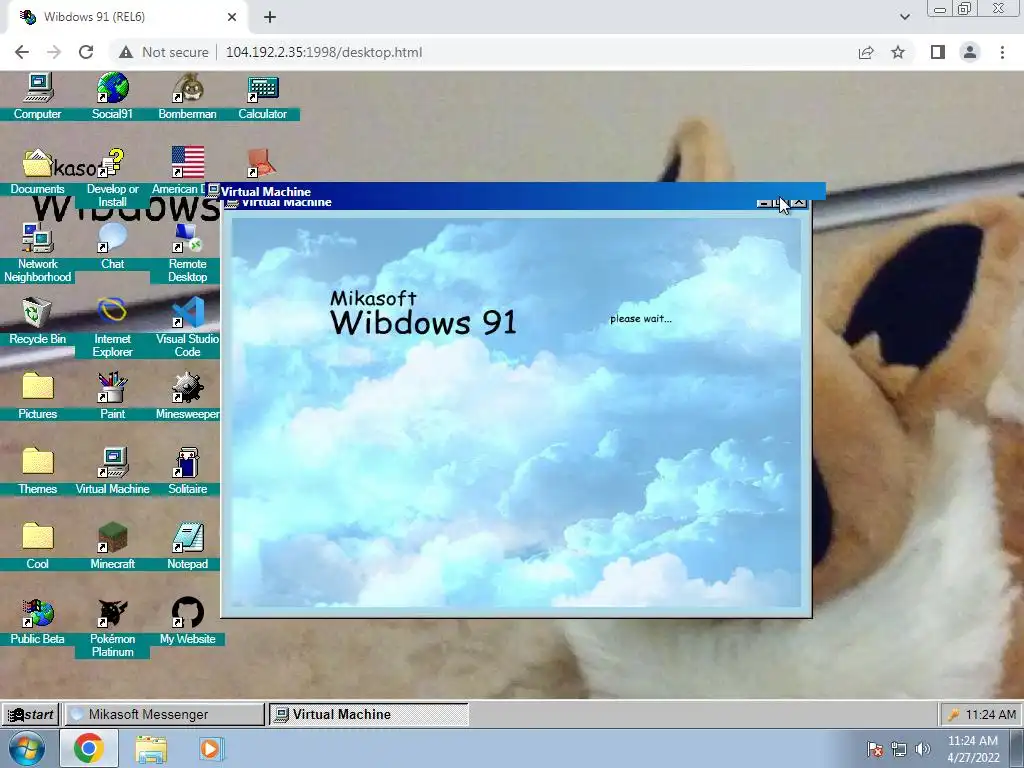
Task: Select the red folder icon beside the flag
Action: 263,162
